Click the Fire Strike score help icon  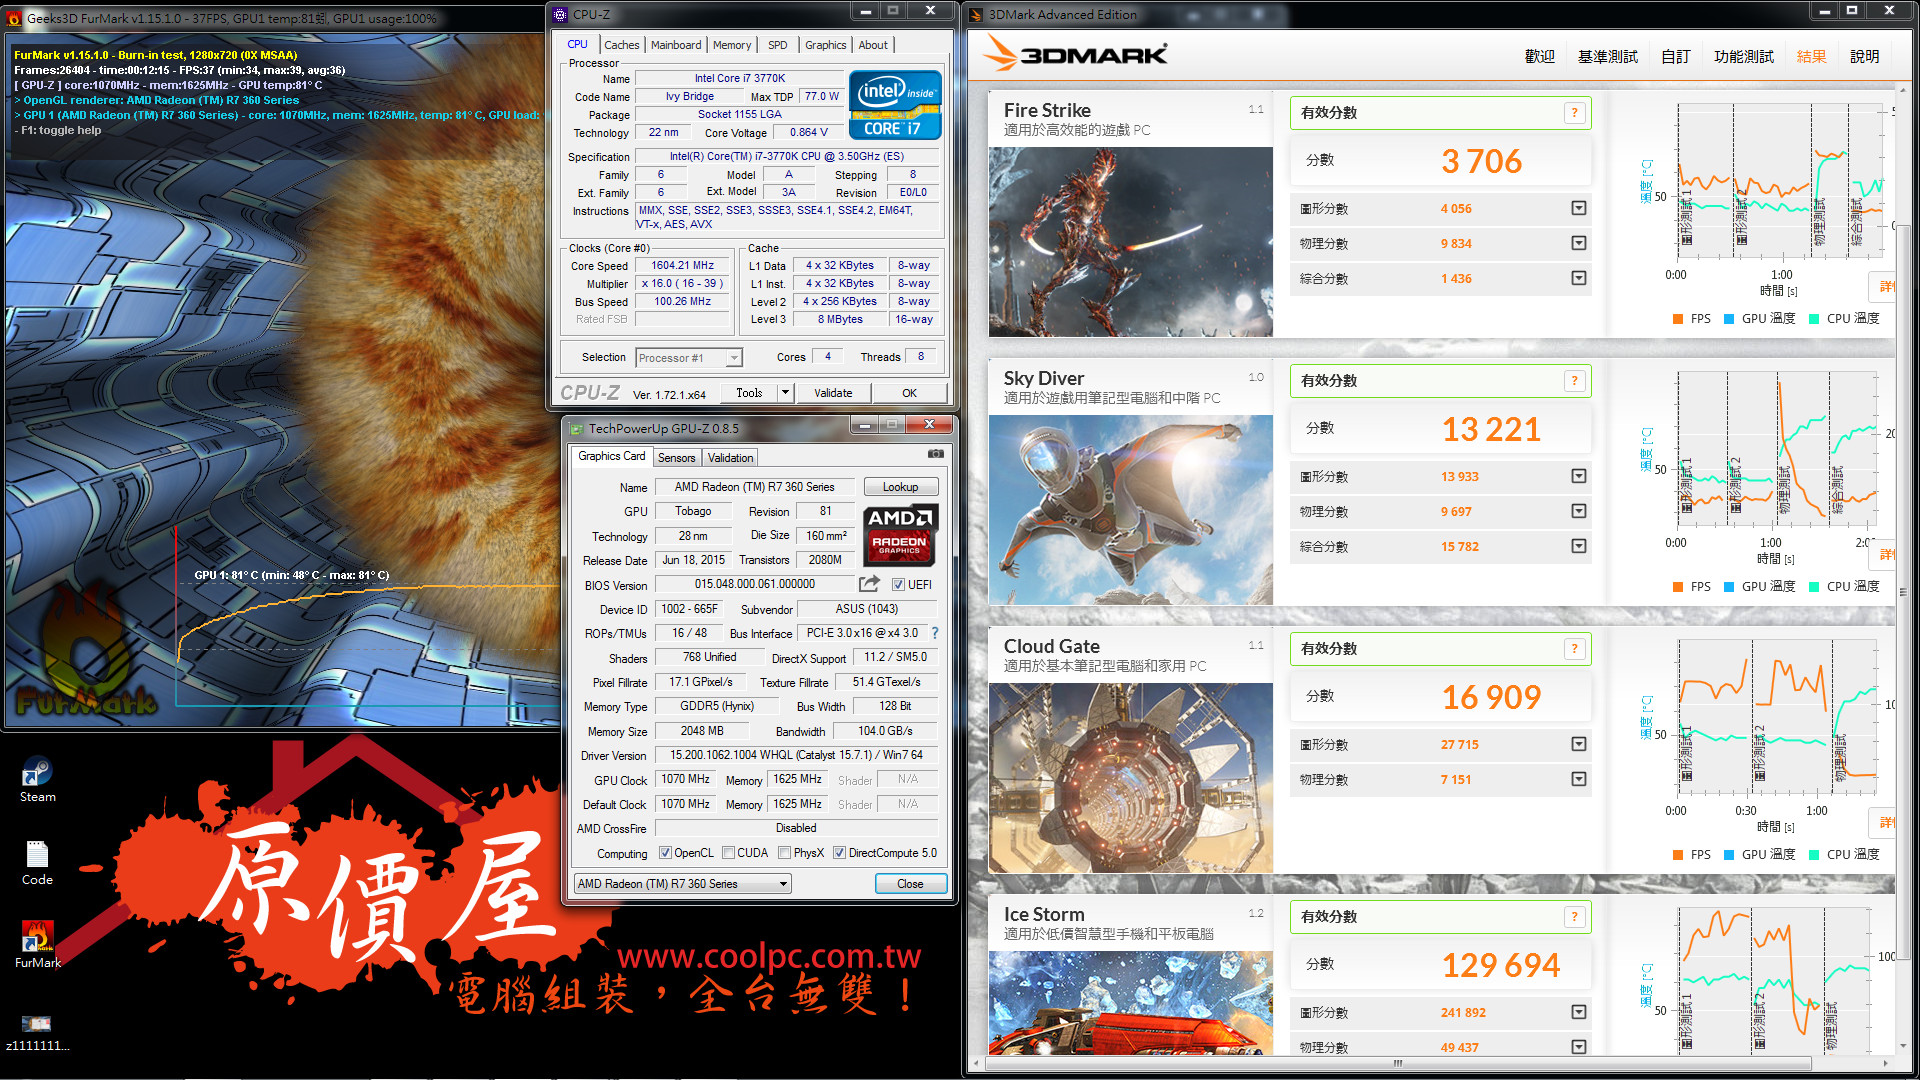click(x=1574, y=113)
